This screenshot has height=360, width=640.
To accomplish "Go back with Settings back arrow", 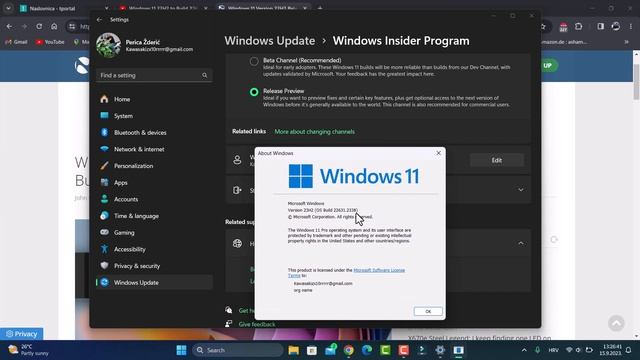I will (x=99, y=20).
